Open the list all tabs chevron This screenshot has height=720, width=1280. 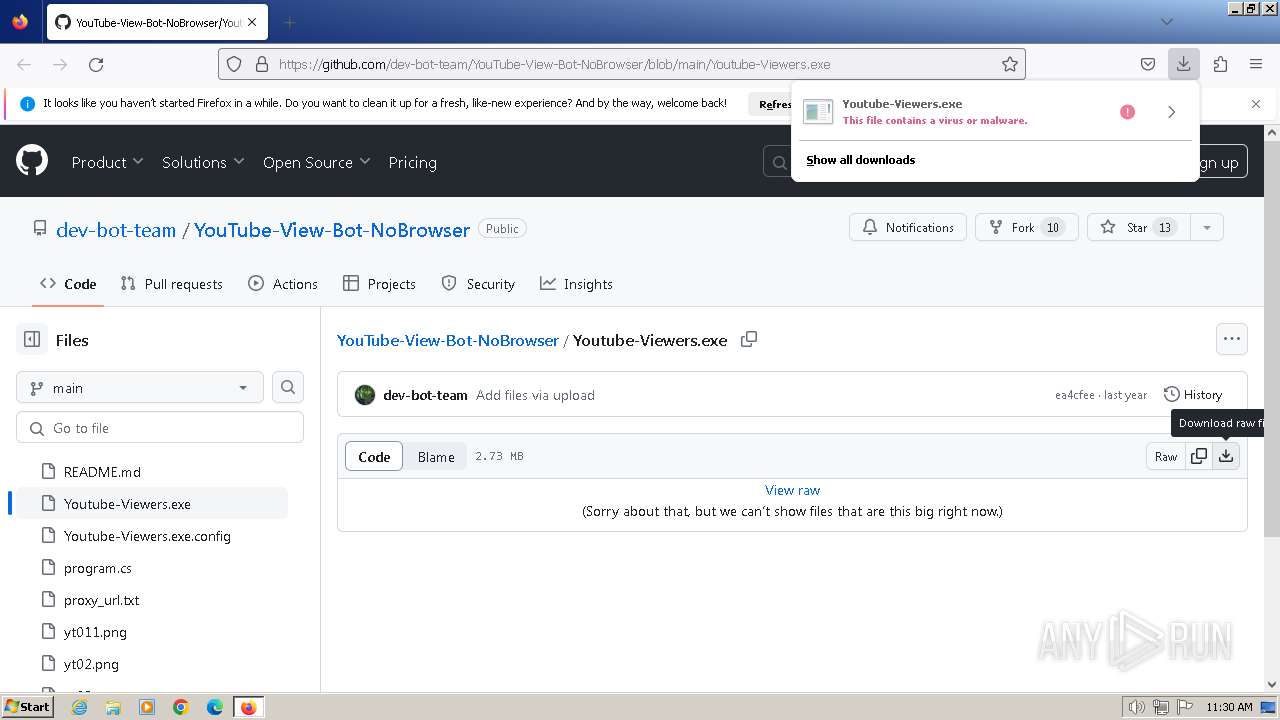pyautogui.click(x=1167, y=22)
